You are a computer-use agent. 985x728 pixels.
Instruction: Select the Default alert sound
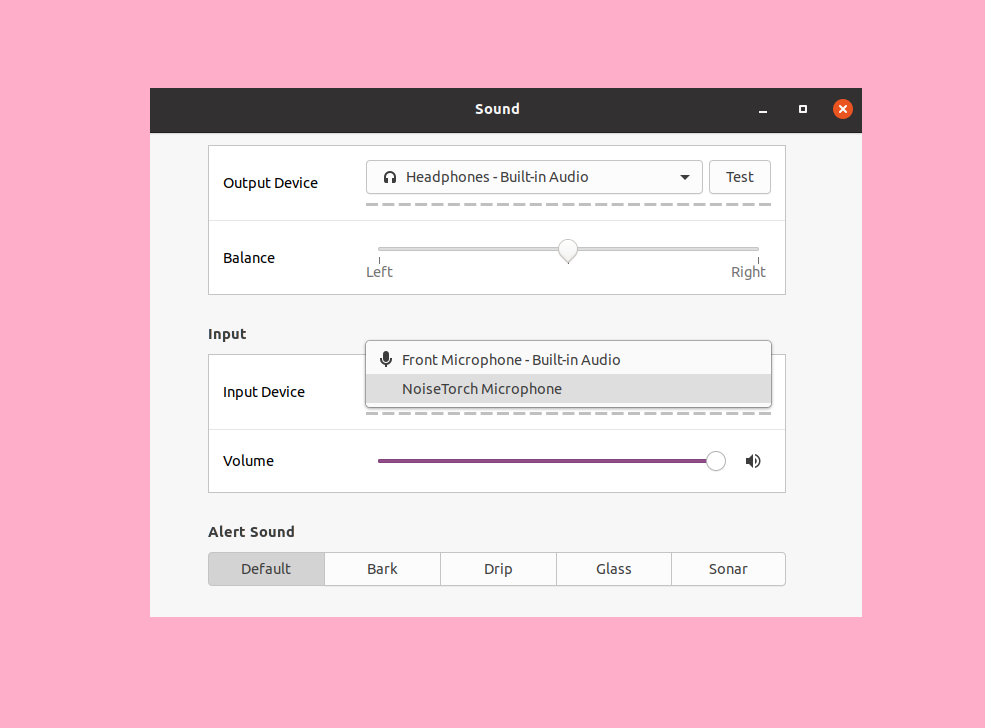tap(266, 569)
